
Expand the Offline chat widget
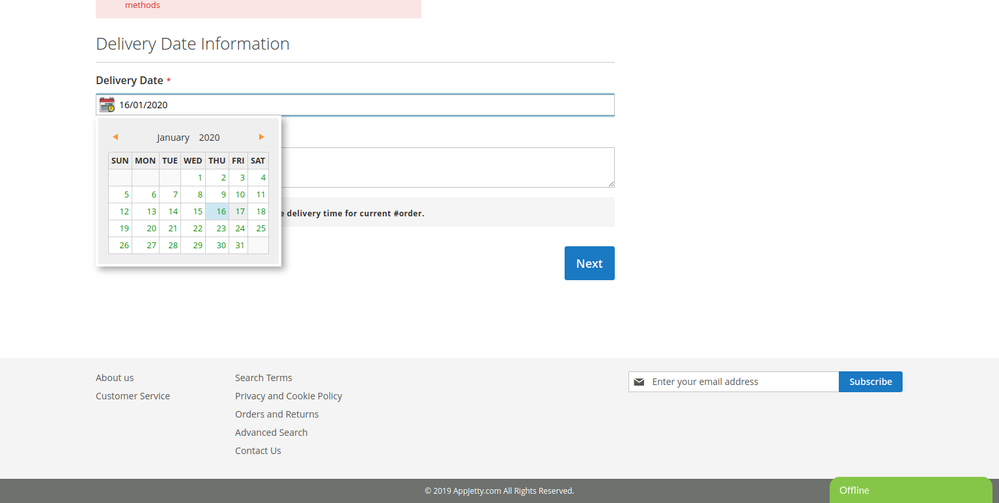pyautogui.click(x=910, y=490)
